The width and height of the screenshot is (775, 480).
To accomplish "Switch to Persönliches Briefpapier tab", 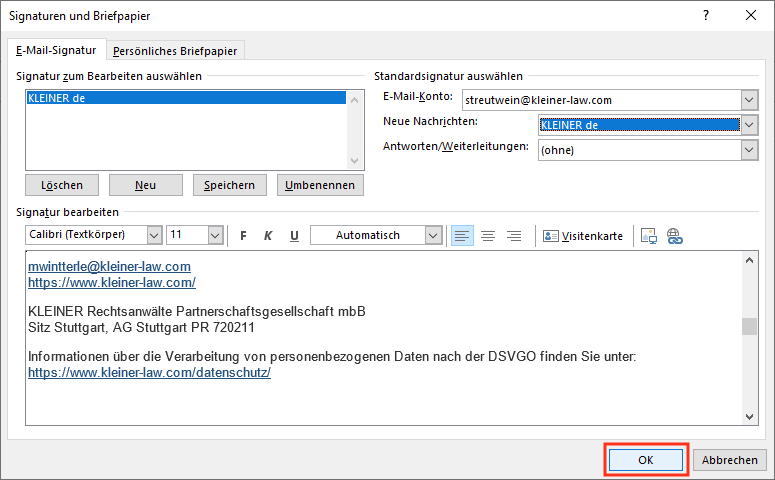I will pyautogui.click(x=176, y=51).
